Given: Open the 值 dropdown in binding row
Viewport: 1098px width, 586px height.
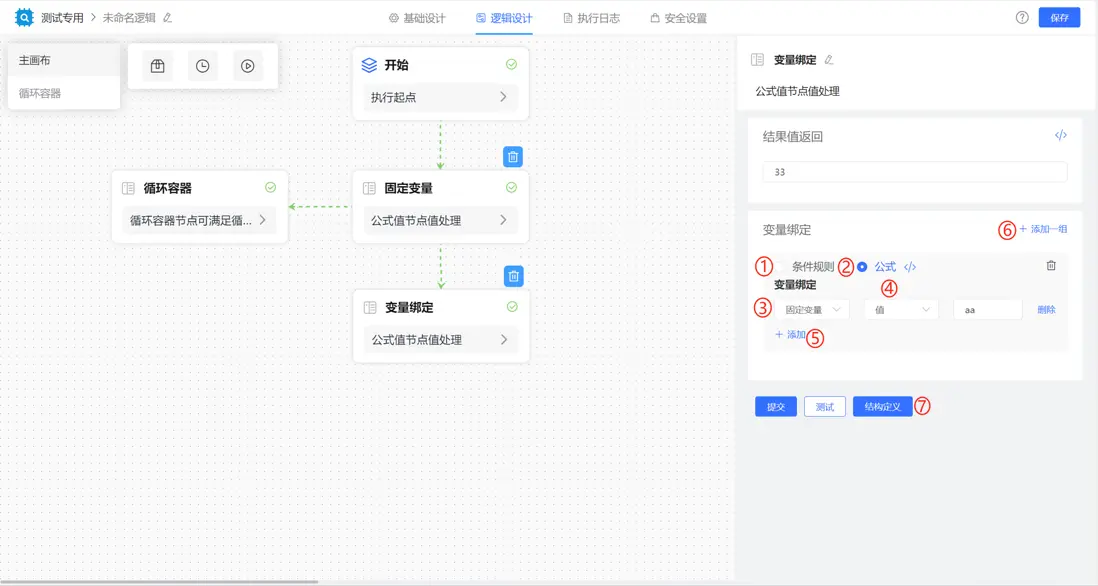Looking at the screenshot, I should [x=901, y=309].
